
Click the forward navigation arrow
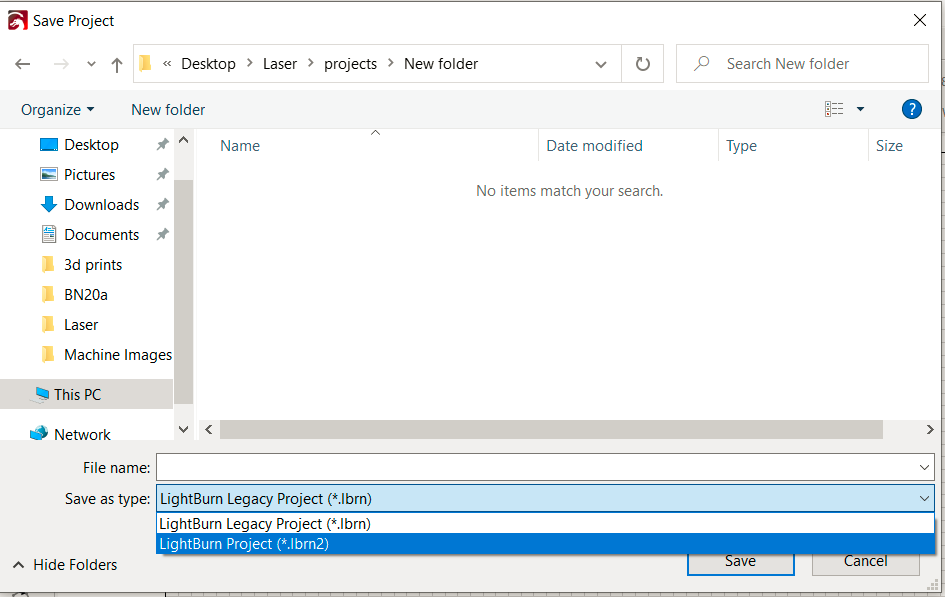[61, 64]
